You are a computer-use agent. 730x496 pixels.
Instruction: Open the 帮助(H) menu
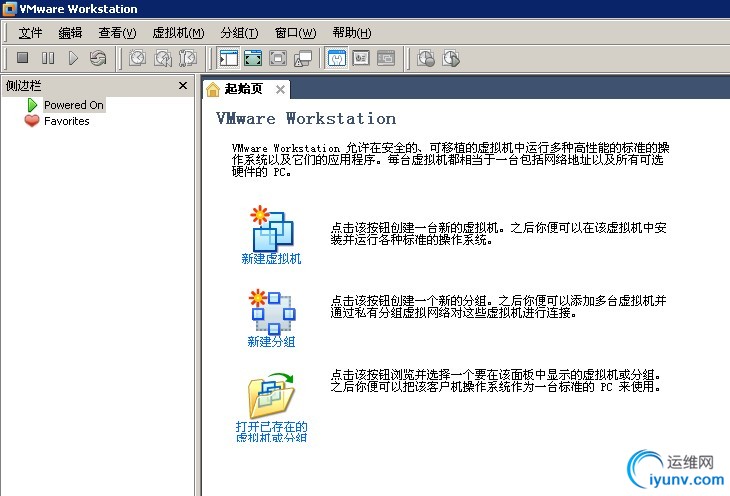click(x=352, y=33)
